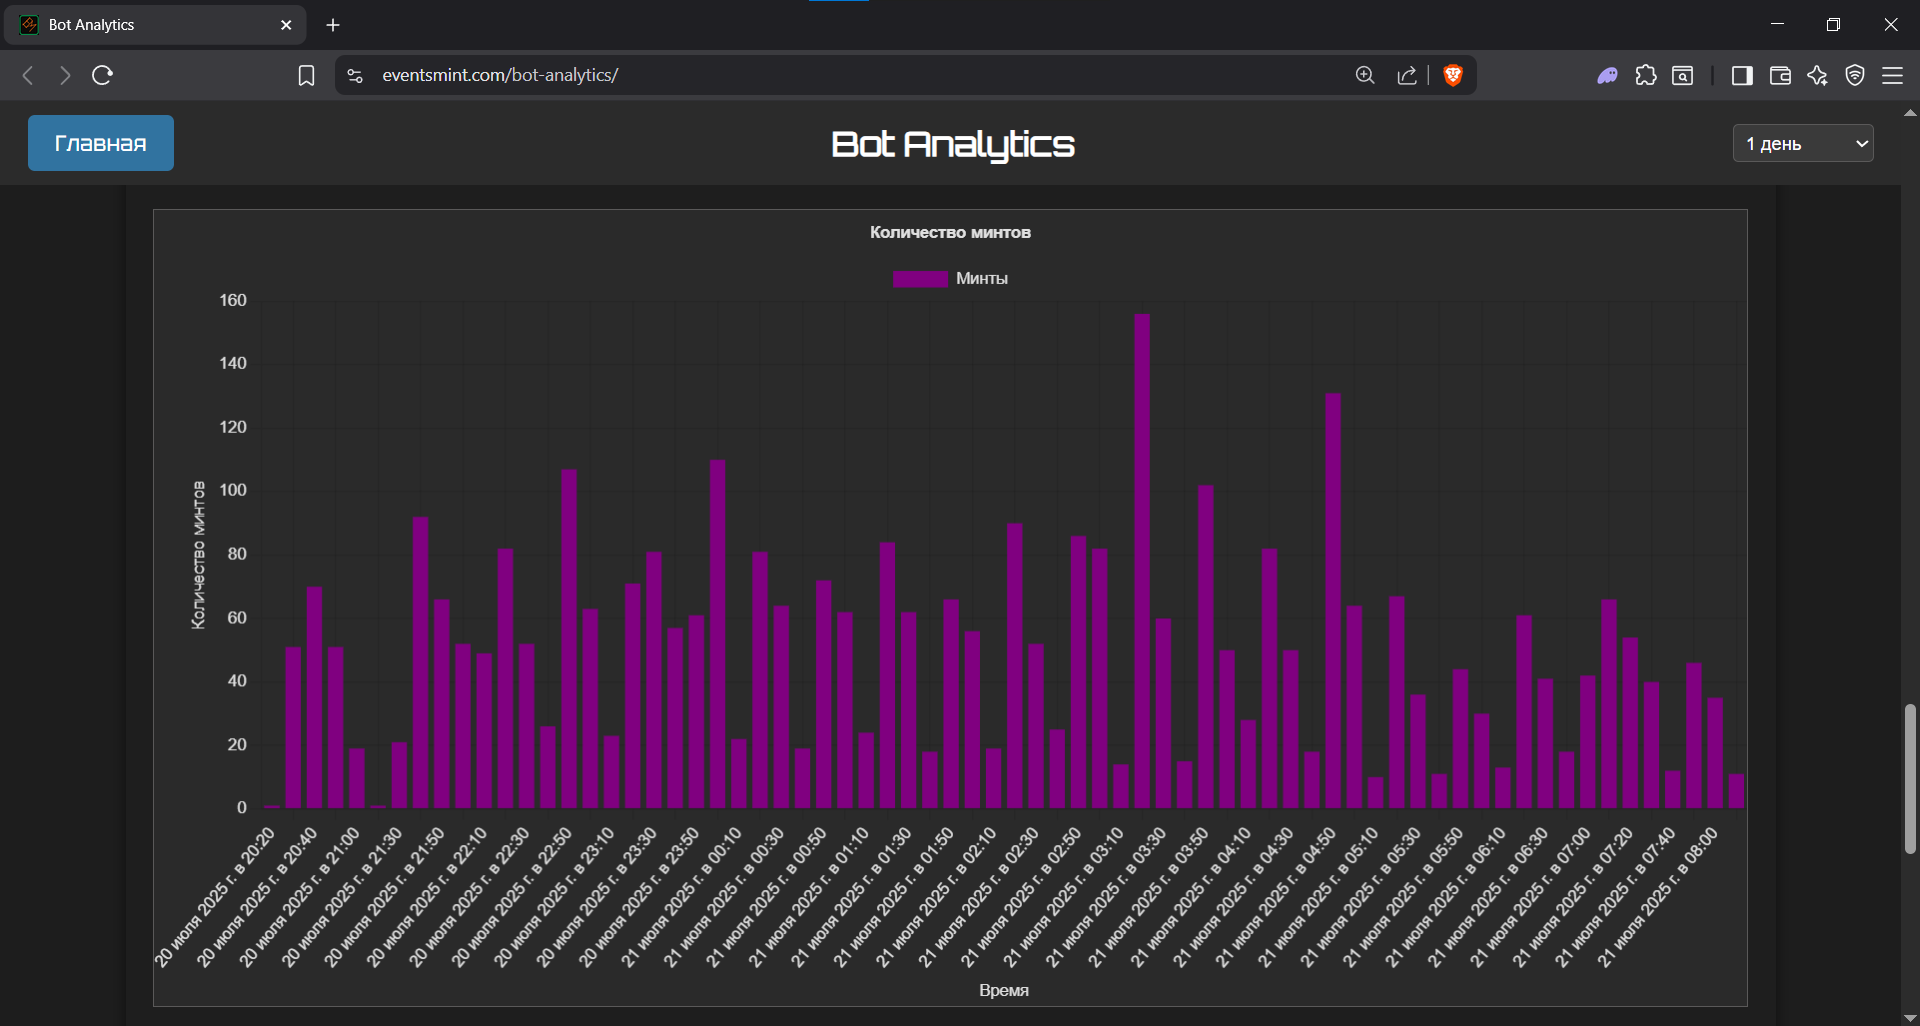Open the zoom magnifier in address bar

(1365, 75)
